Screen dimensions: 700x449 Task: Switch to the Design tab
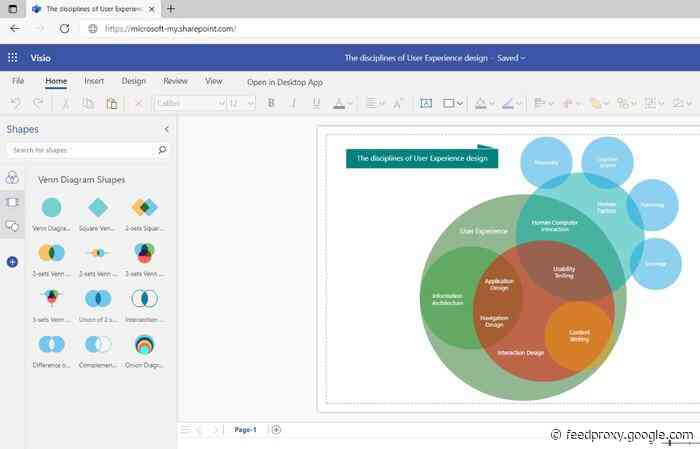coord(133,81)
